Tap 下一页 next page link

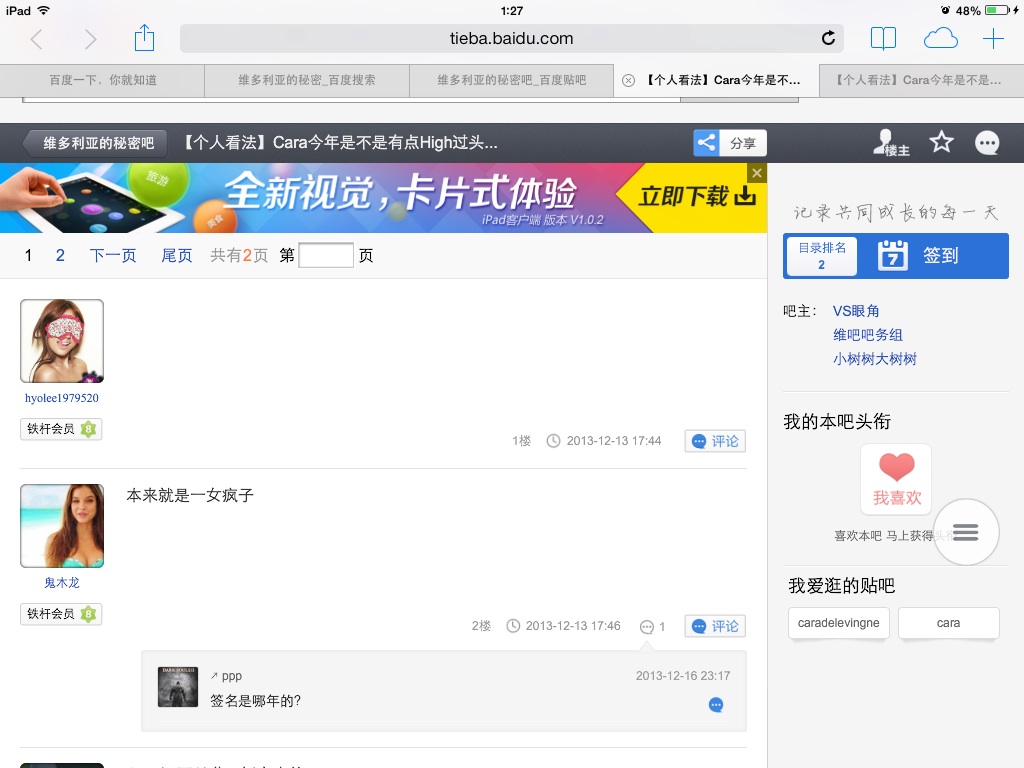coord(113,255)
